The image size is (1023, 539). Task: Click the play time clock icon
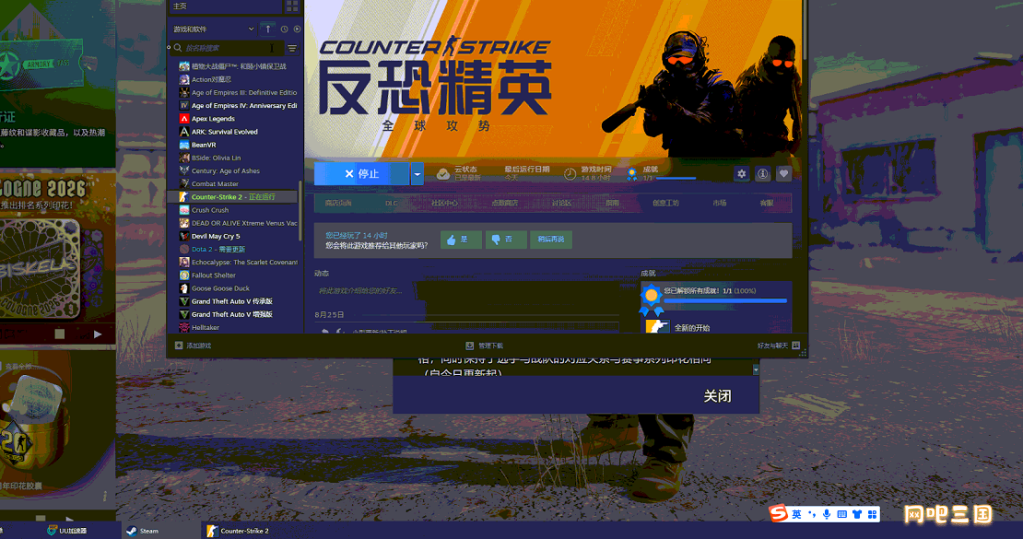[x=570, y=174]
